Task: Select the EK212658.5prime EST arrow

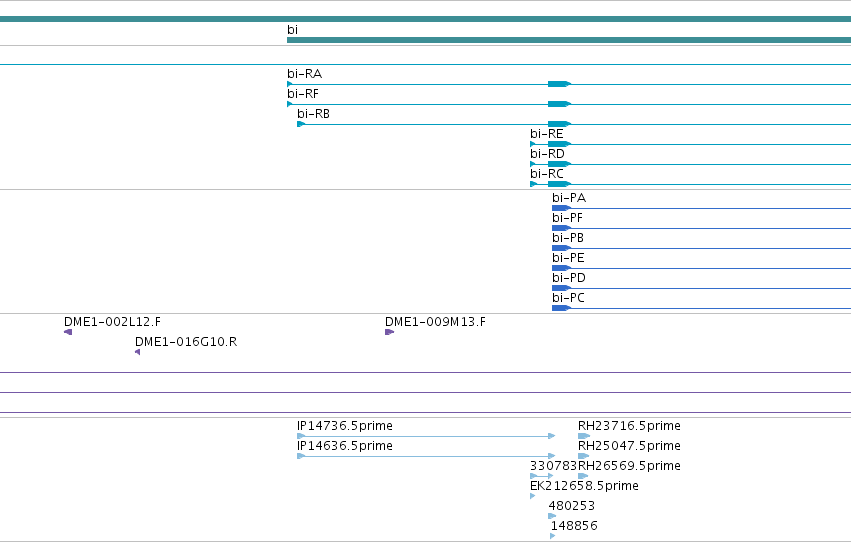Action: tap(532, 496)
